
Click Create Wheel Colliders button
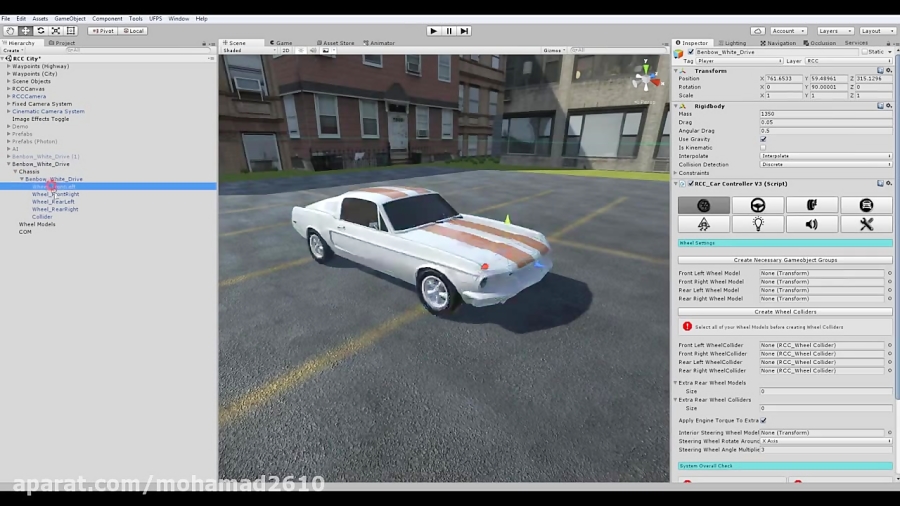tap(785, 312)
